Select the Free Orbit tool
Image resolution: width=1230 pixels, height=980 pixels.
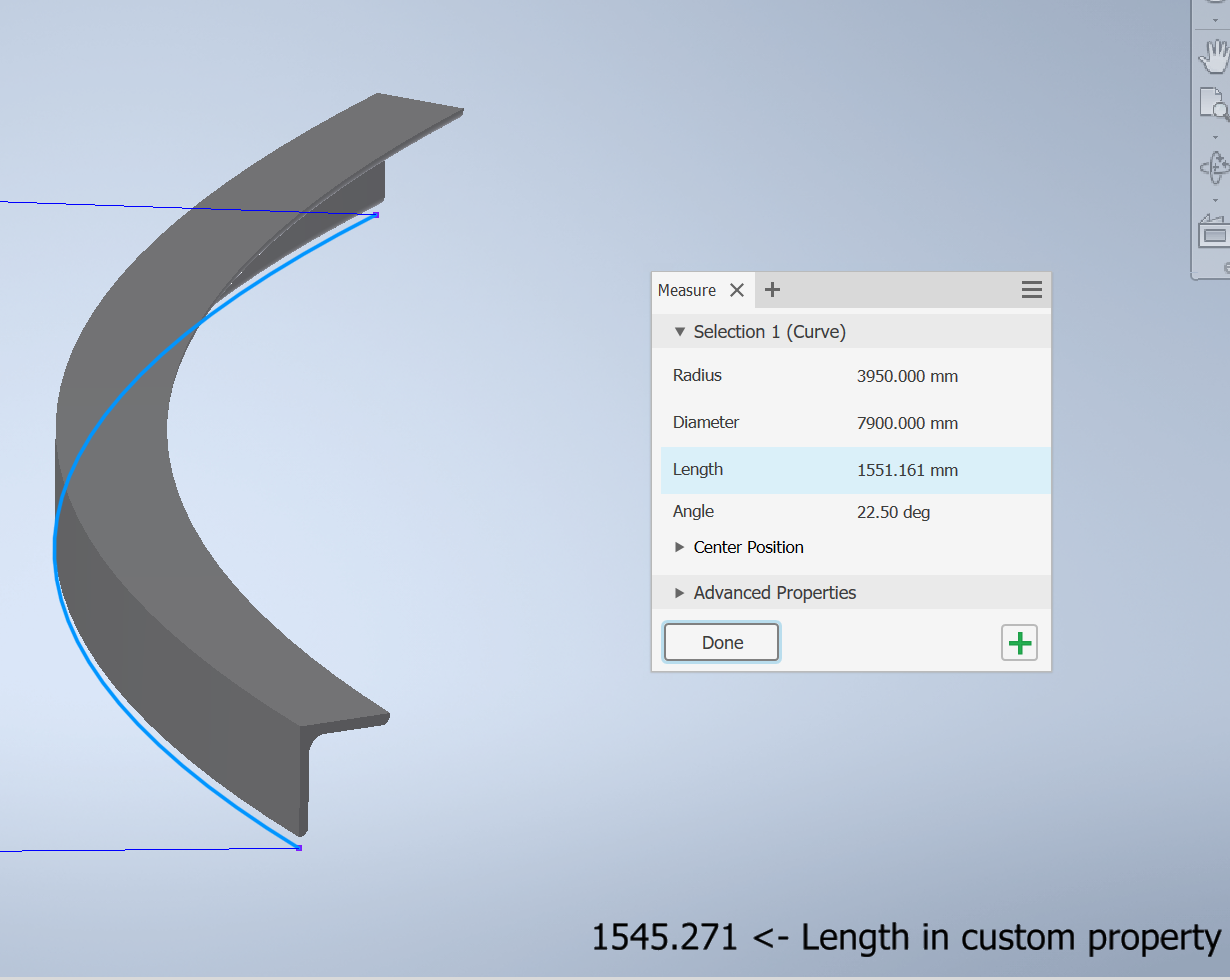[1213, 167]
